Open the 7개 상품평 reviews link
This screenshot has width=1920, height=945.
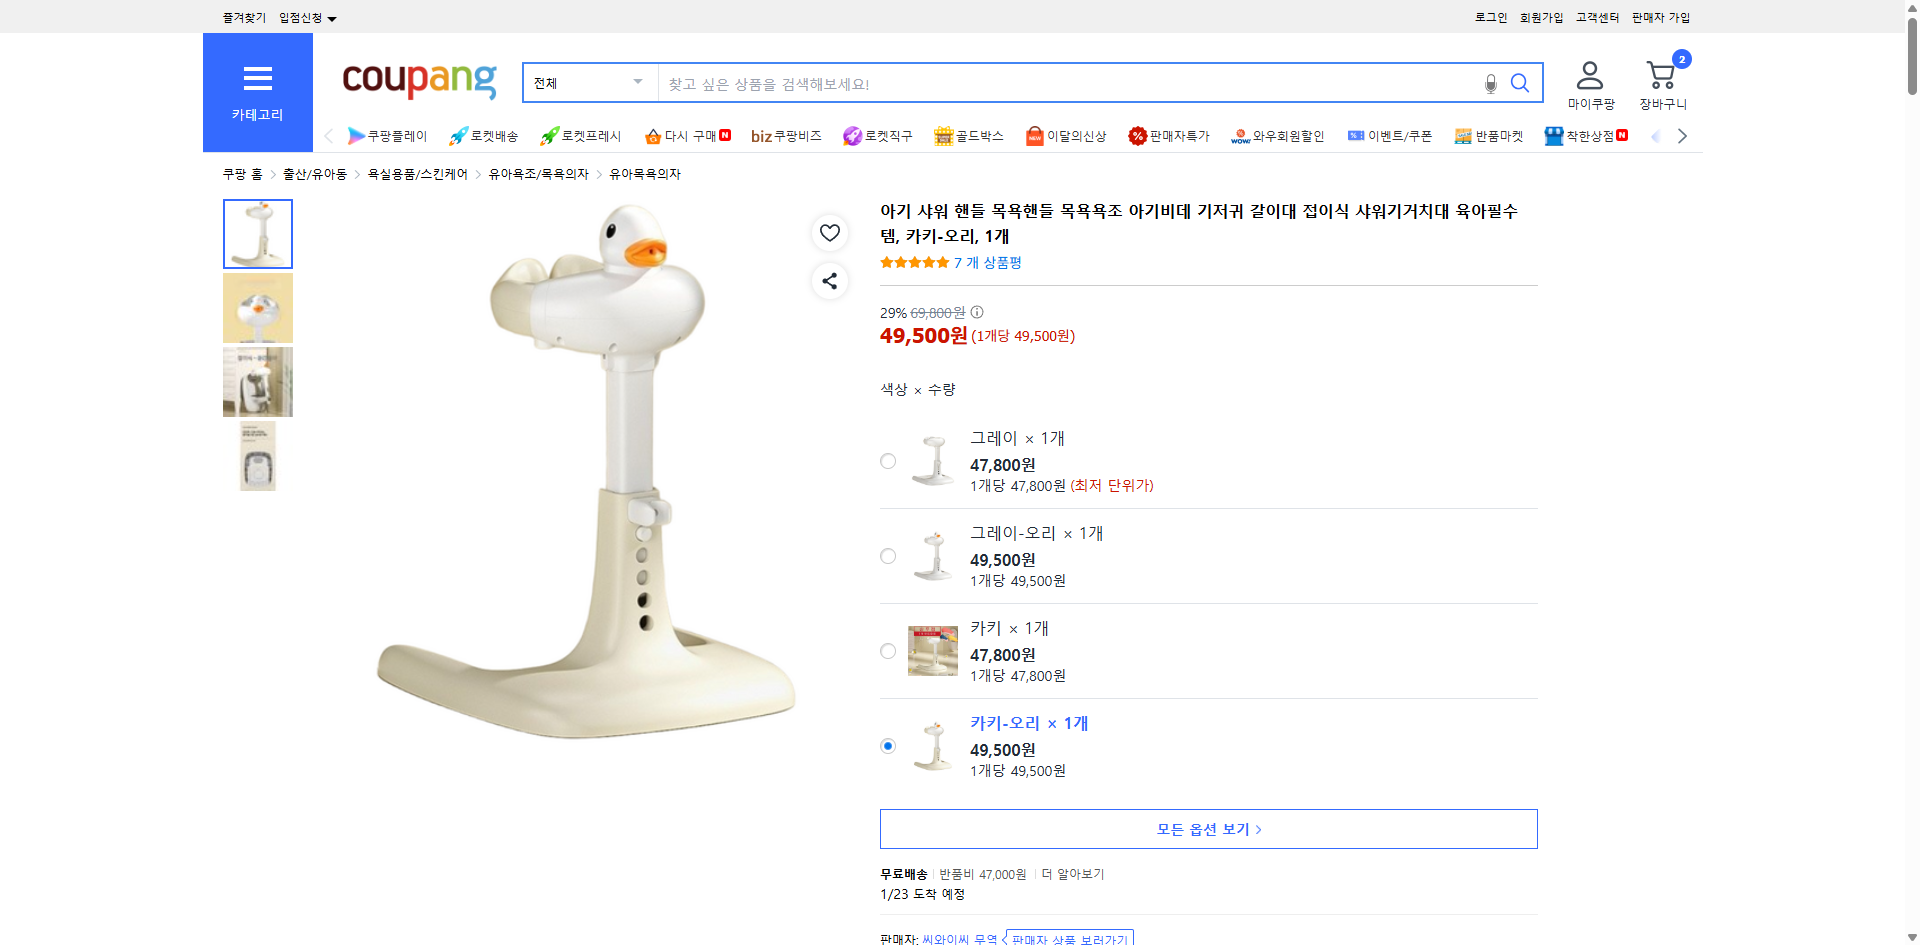coord(988,262)
